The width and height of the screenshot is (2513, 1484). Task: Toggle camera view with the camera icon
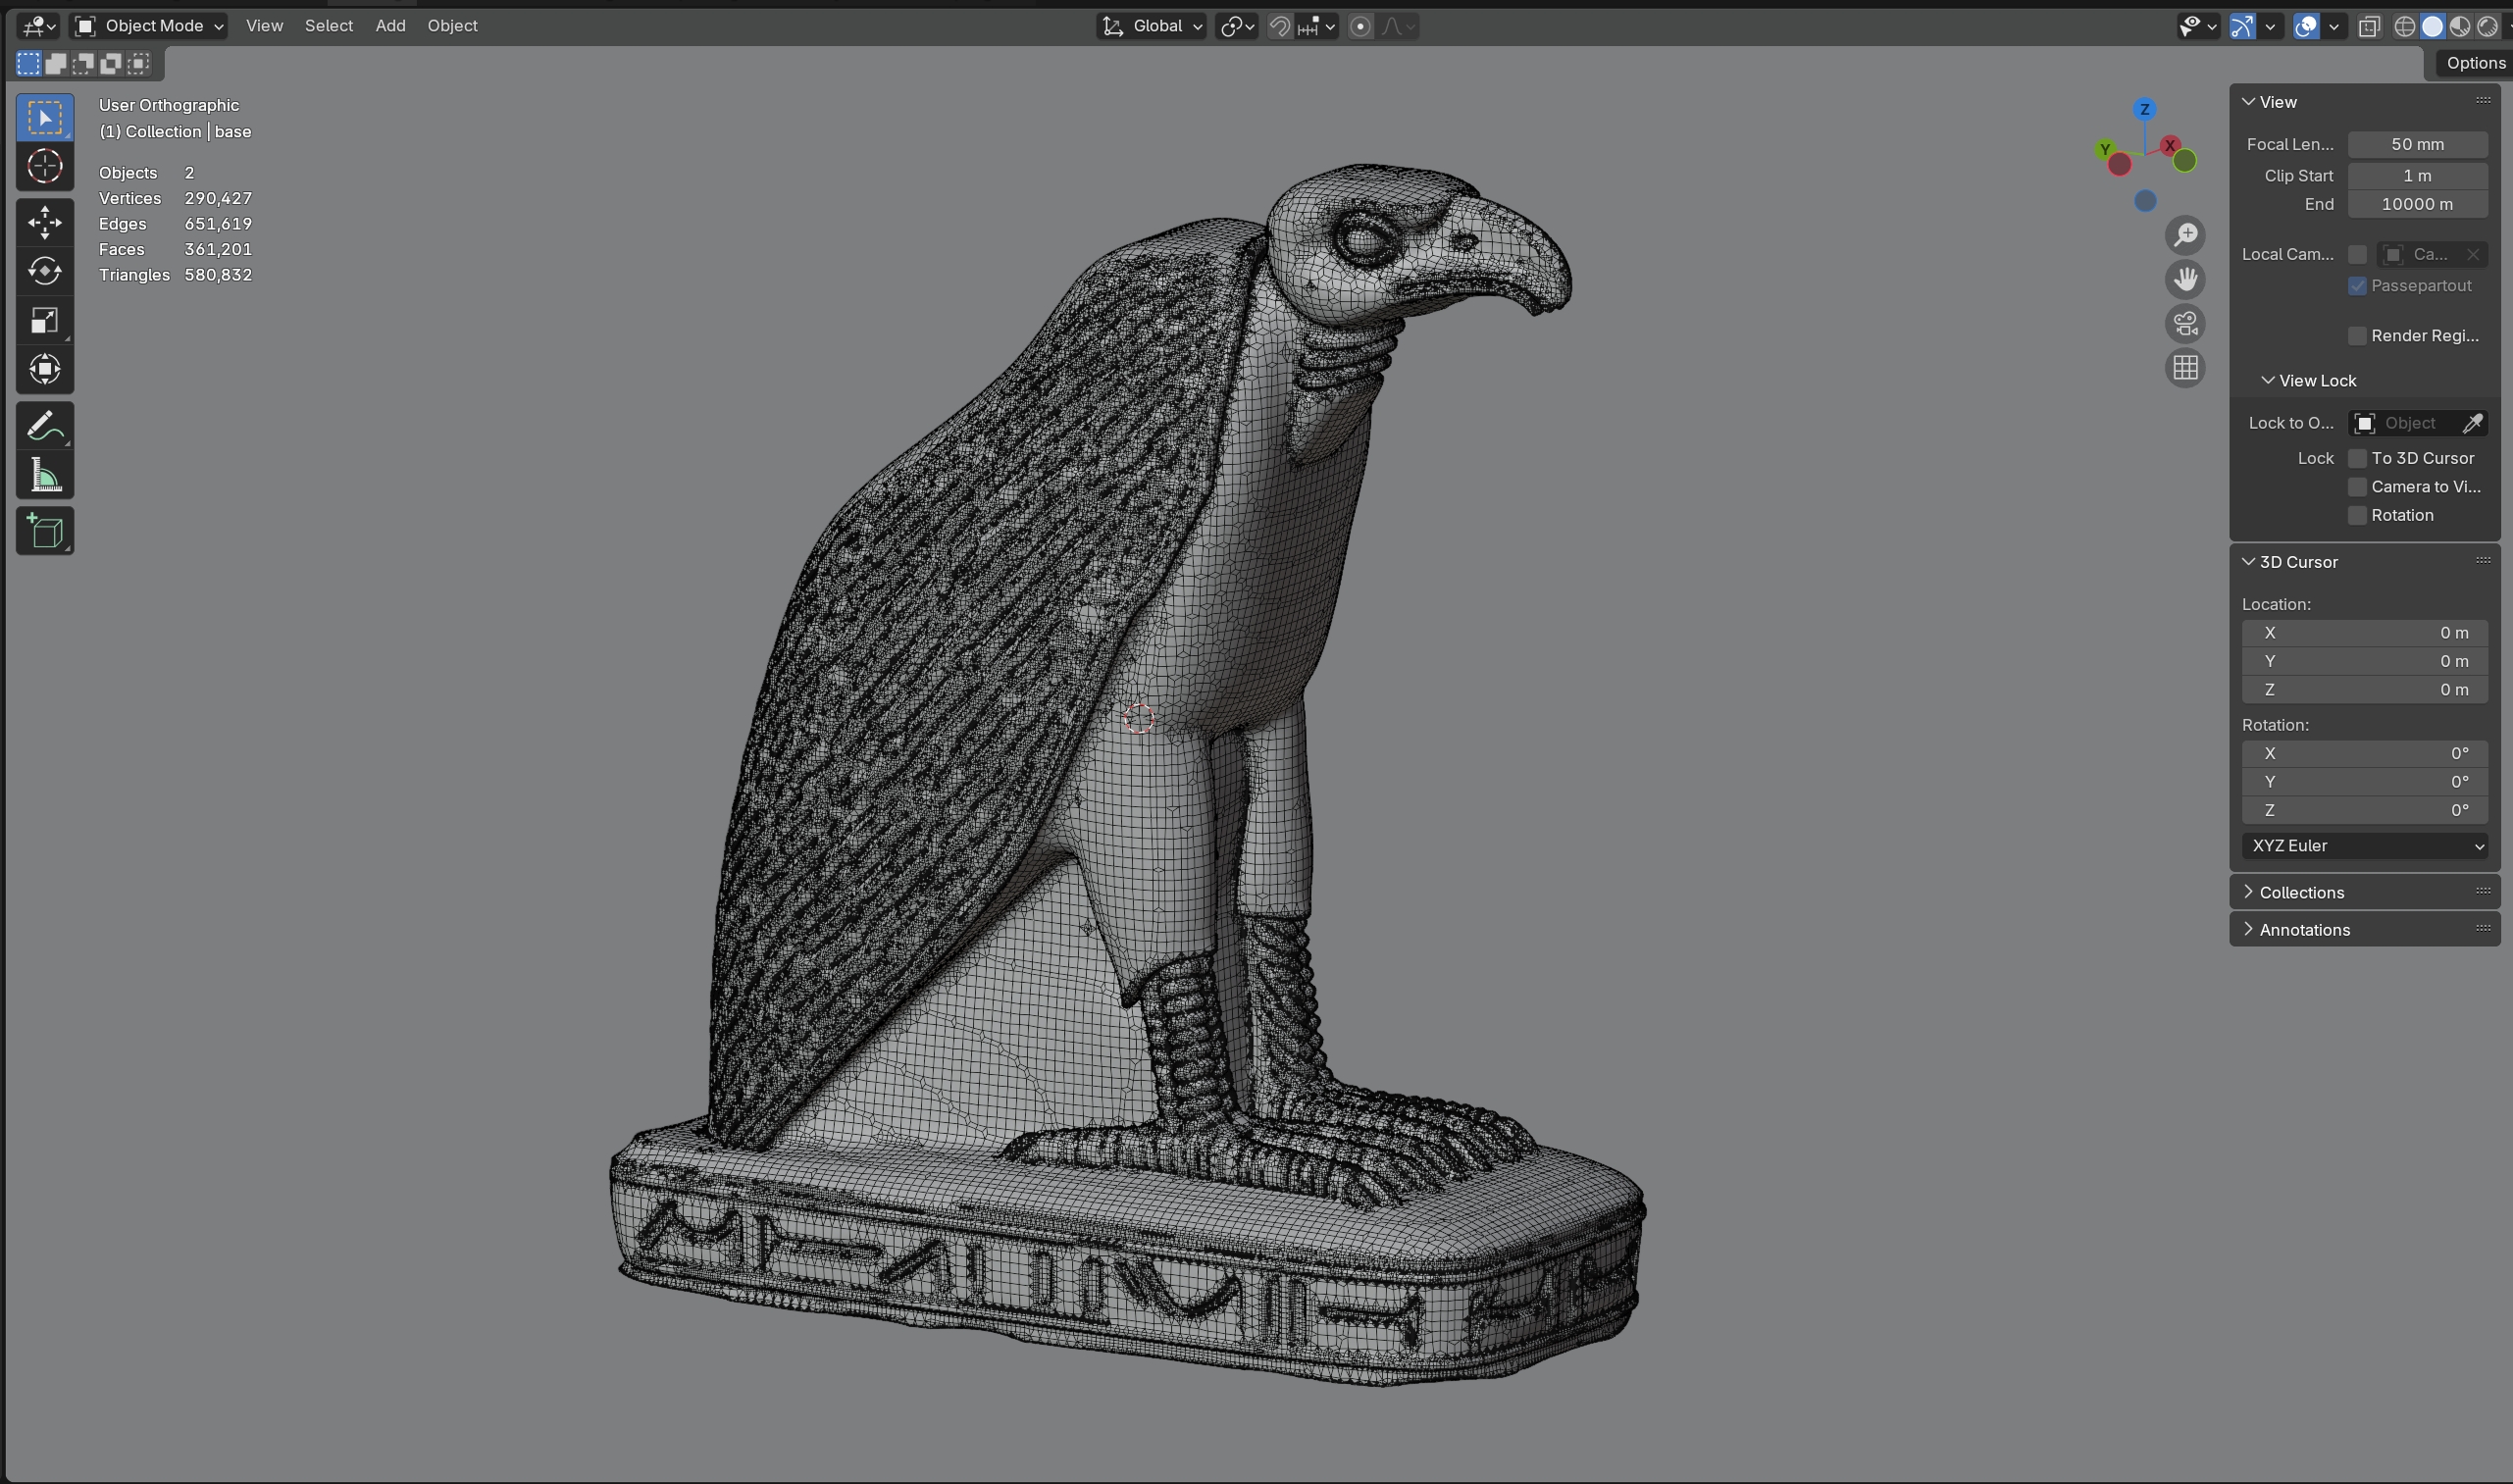pos(2185,324)
